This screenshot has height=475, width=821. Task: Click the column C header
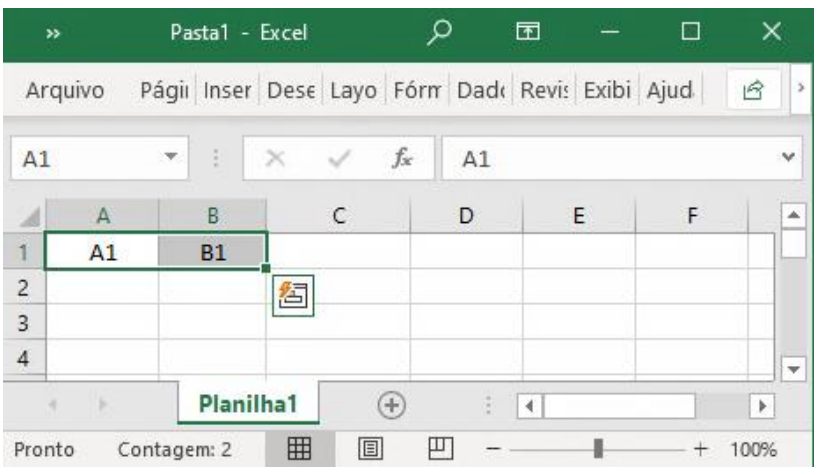click(338, 215)
